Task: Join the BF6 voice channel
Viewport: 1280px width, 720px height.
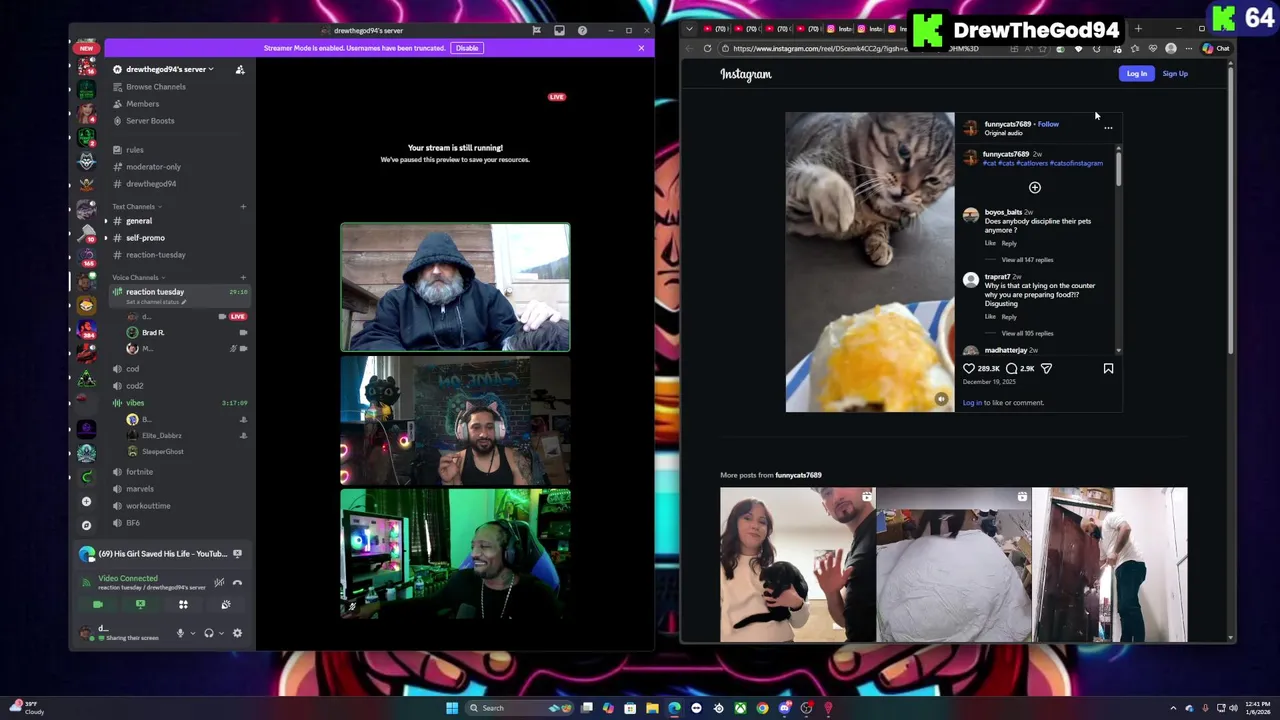Action: coord(133,523)
